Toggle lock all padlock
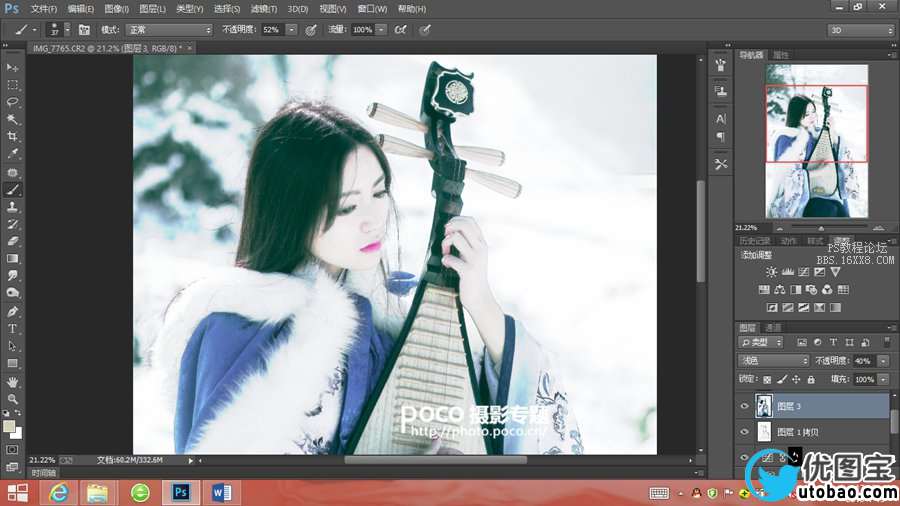This screenshot has width=900, height=506. coord(811,379)
